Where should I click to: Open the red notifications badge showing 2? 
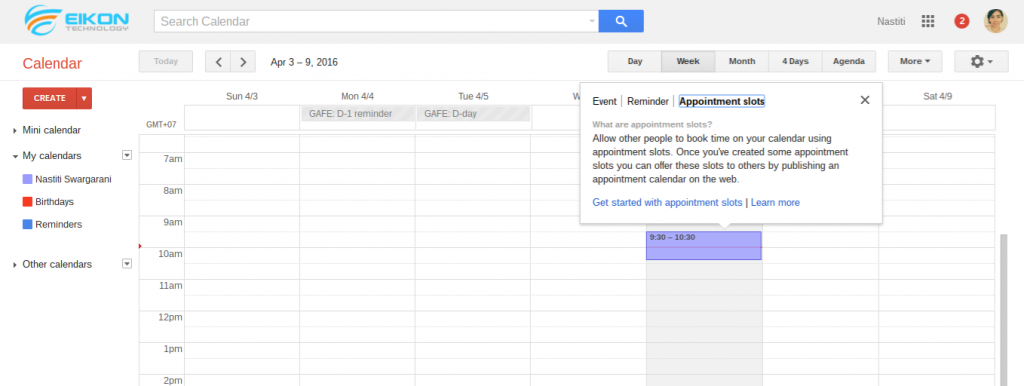tap(961, 22)
